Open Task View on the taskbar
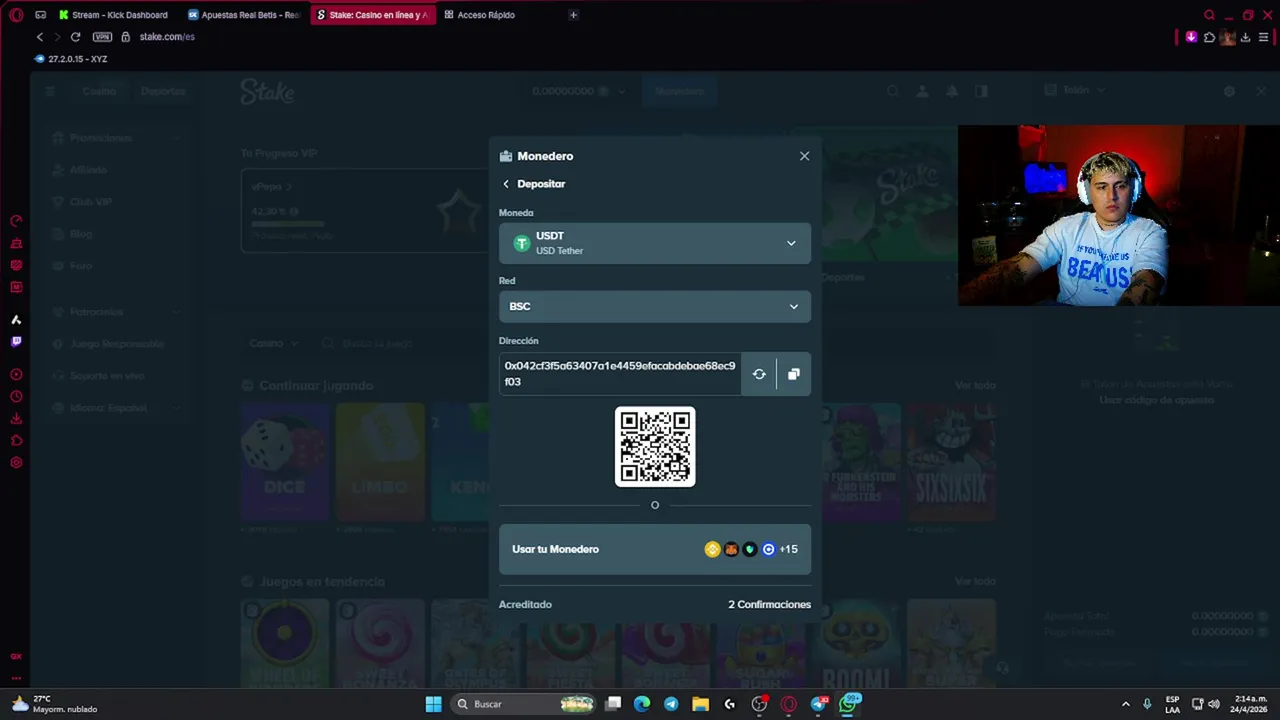The width and height of the screenshot is (1280, 720). coord(613,704)
